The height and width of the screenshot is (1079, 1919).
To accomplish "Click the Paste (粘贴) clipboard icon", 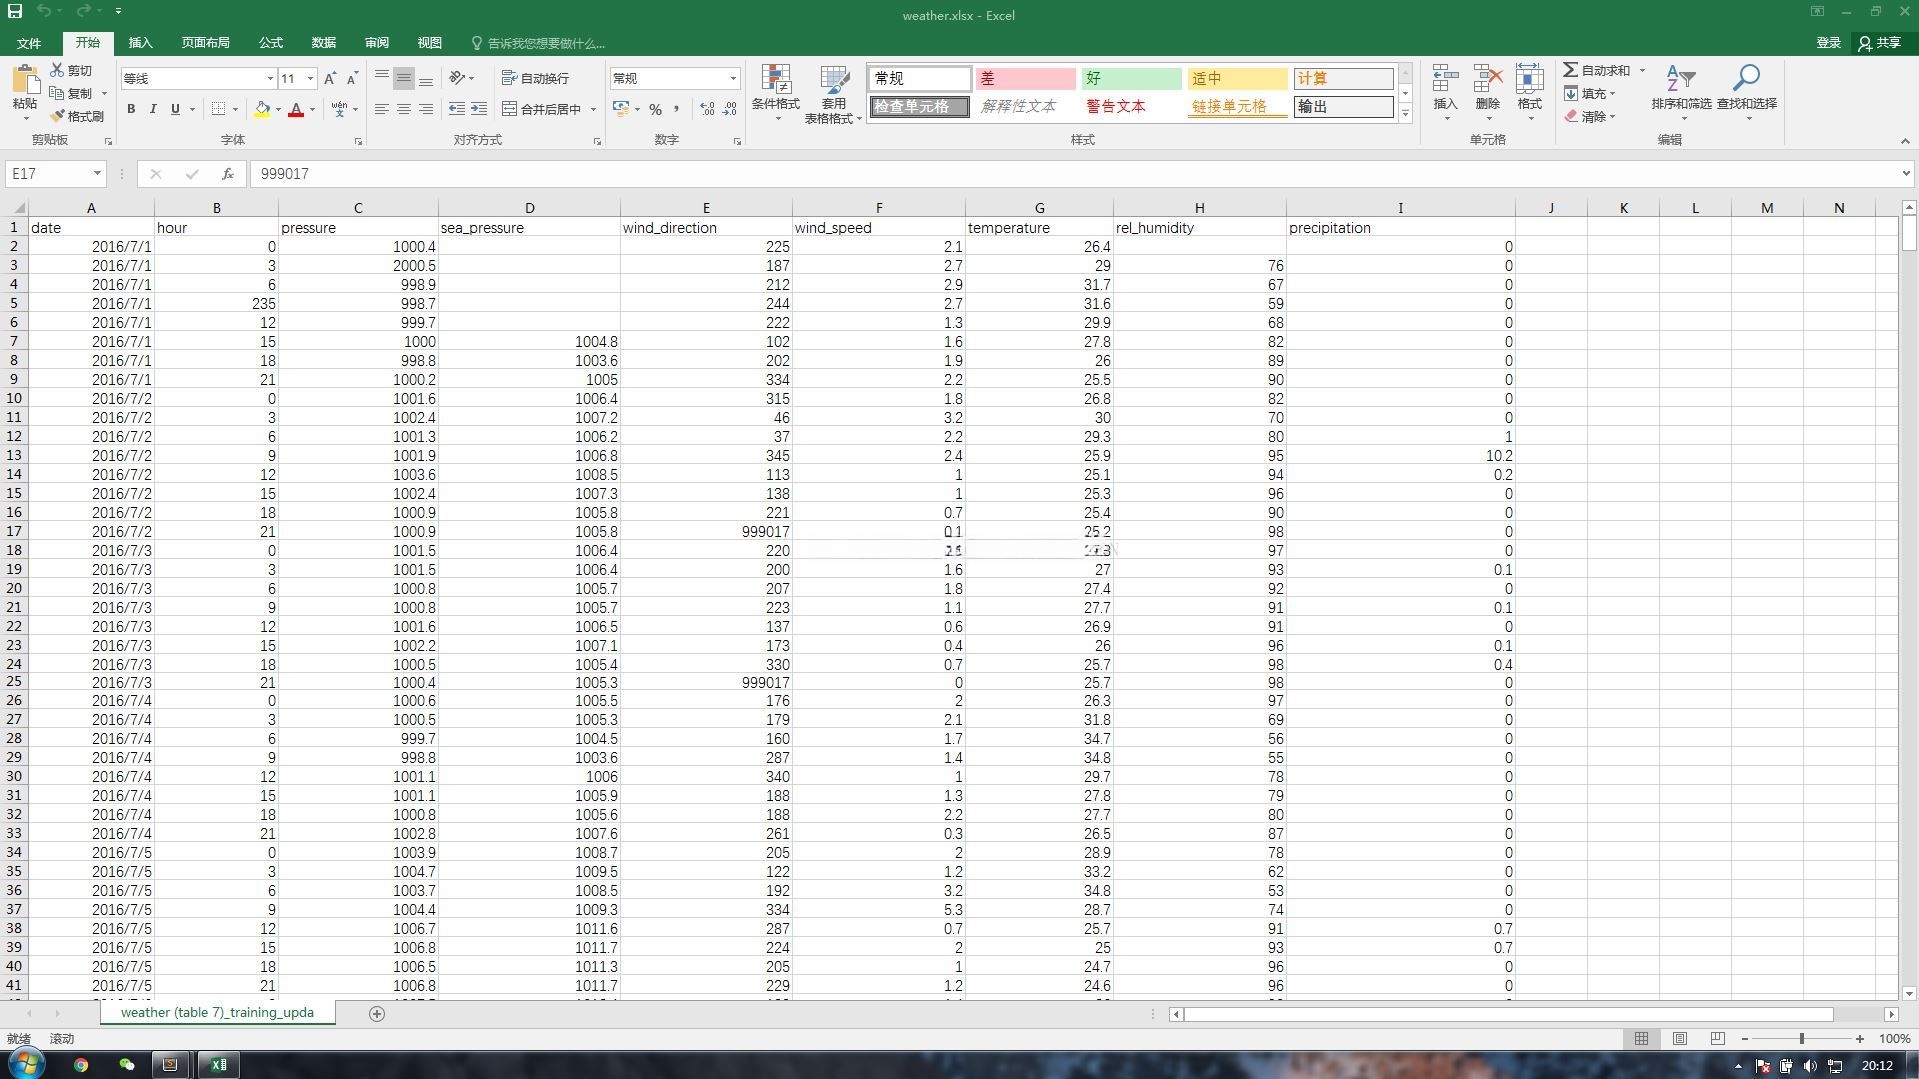I will pos(25,80).
